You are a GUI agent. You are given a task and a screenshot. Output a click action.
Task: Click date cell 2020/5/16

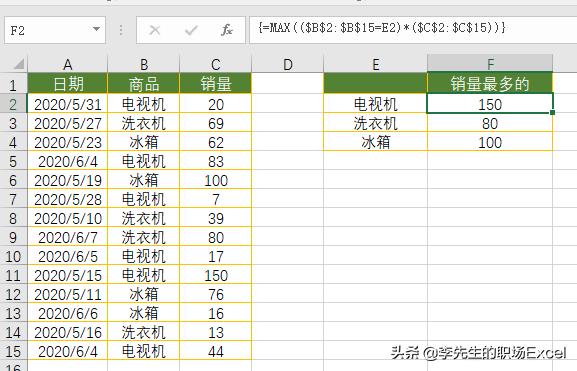pos(67,332)
